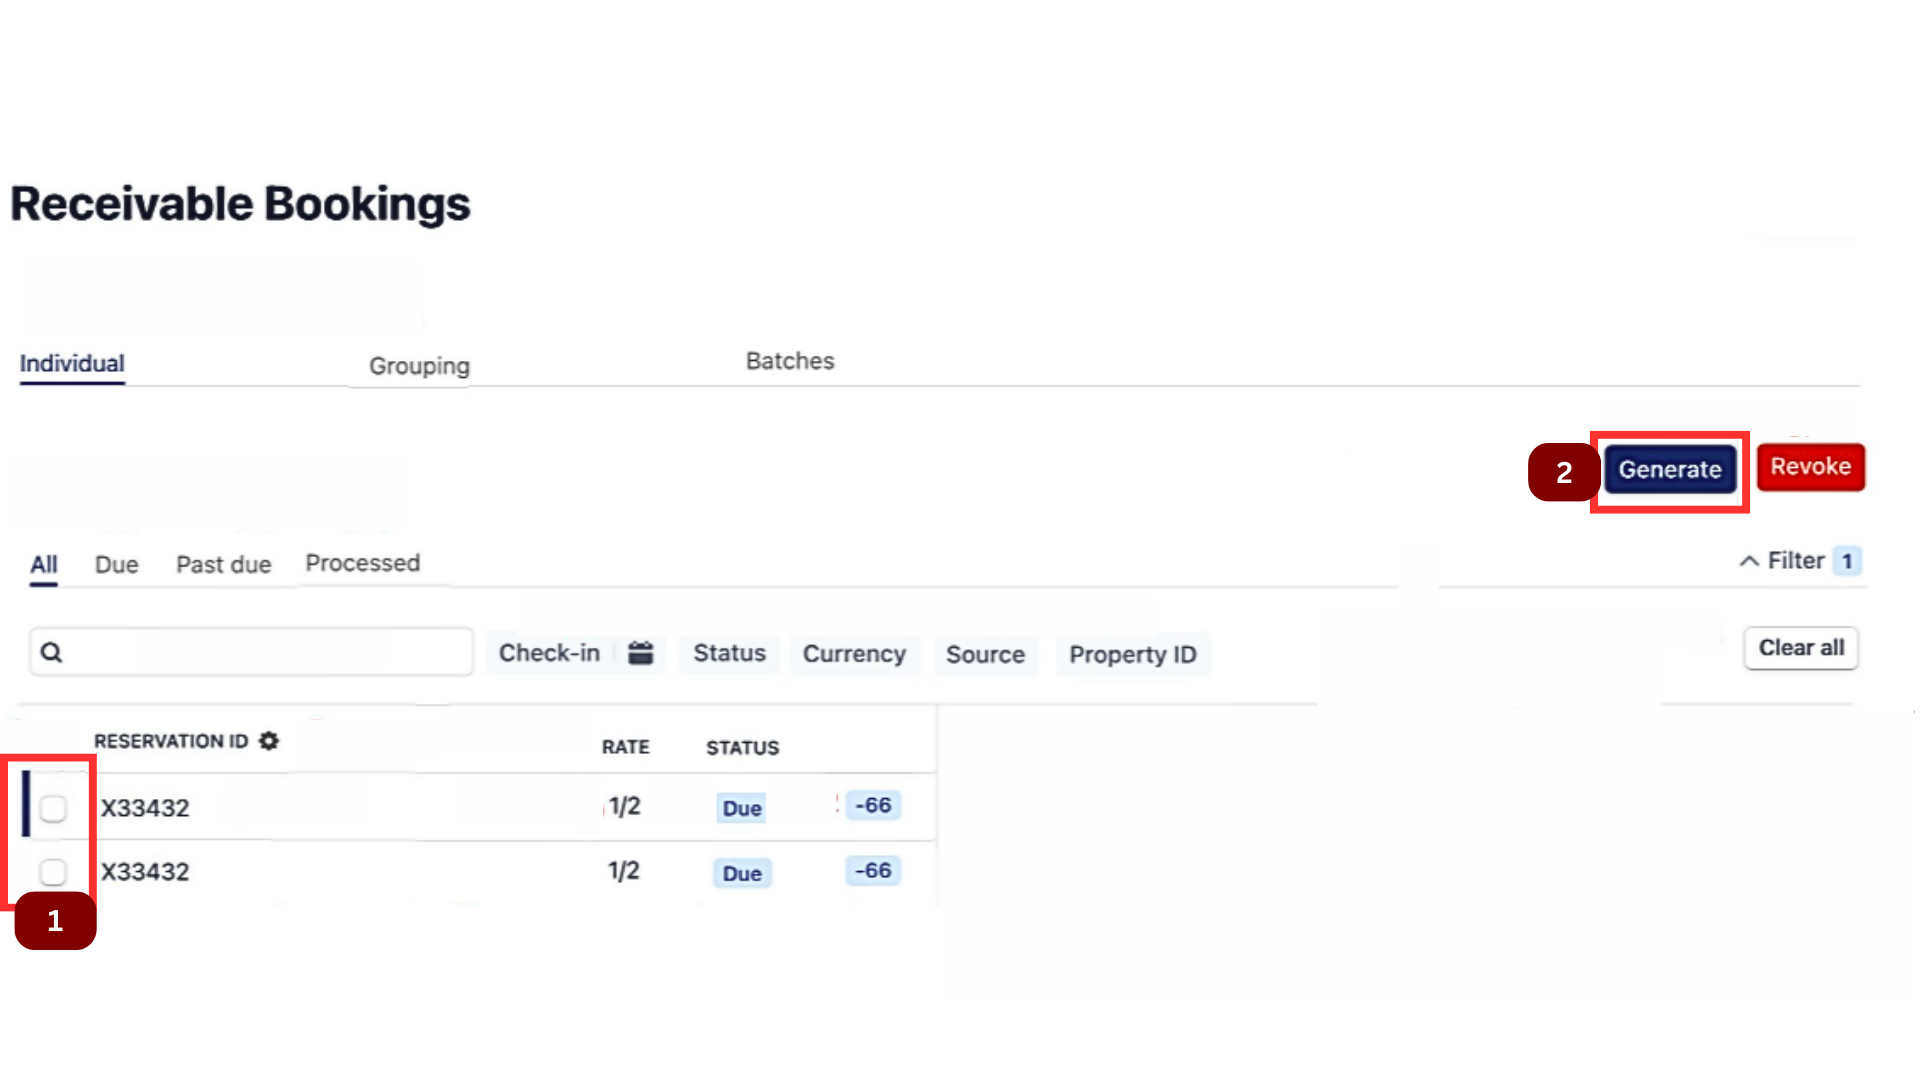Switch to the Batches tab
This screenshot has width=1920, height=1080.
tap(789, 361)
